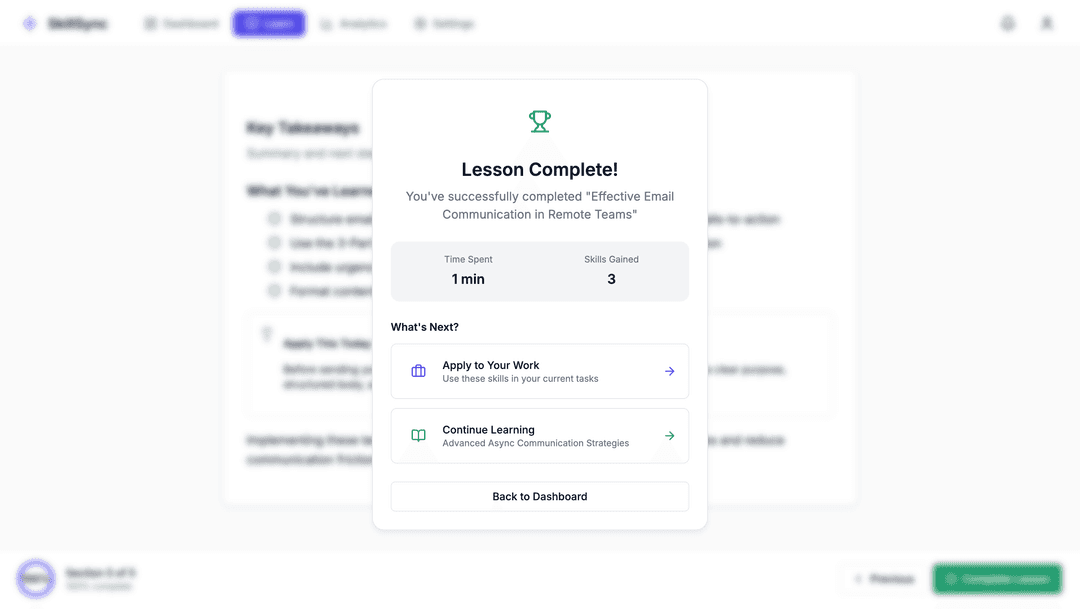The width and height of the screenshot is (1080, 609).
Task: Click the green Complete Lesson button
Action: tap(997, 579)
